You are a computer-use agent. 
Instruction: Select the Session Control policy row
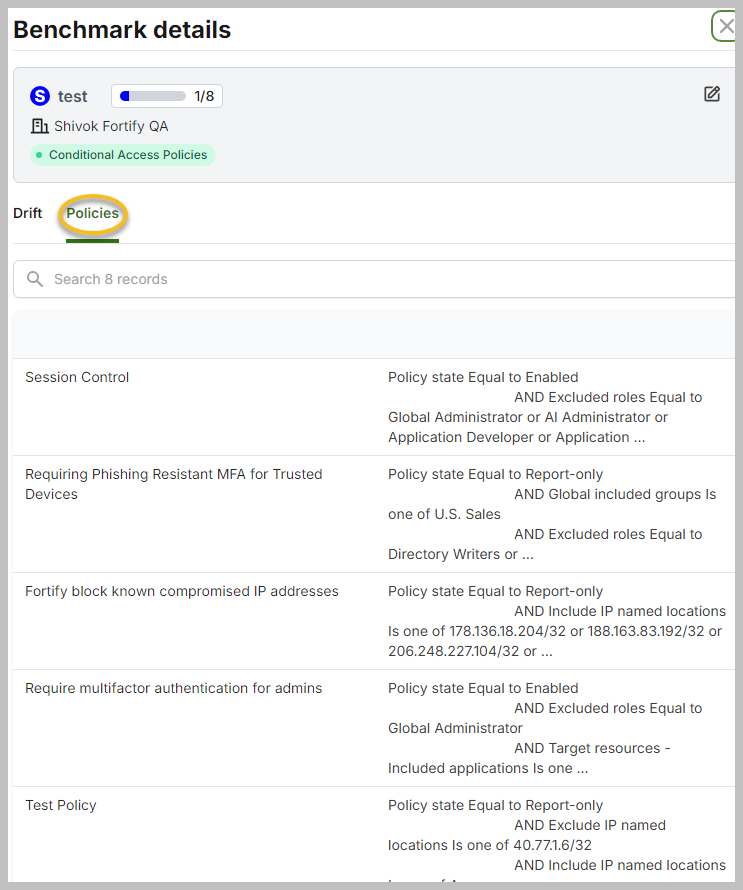[x=77, y=377]
